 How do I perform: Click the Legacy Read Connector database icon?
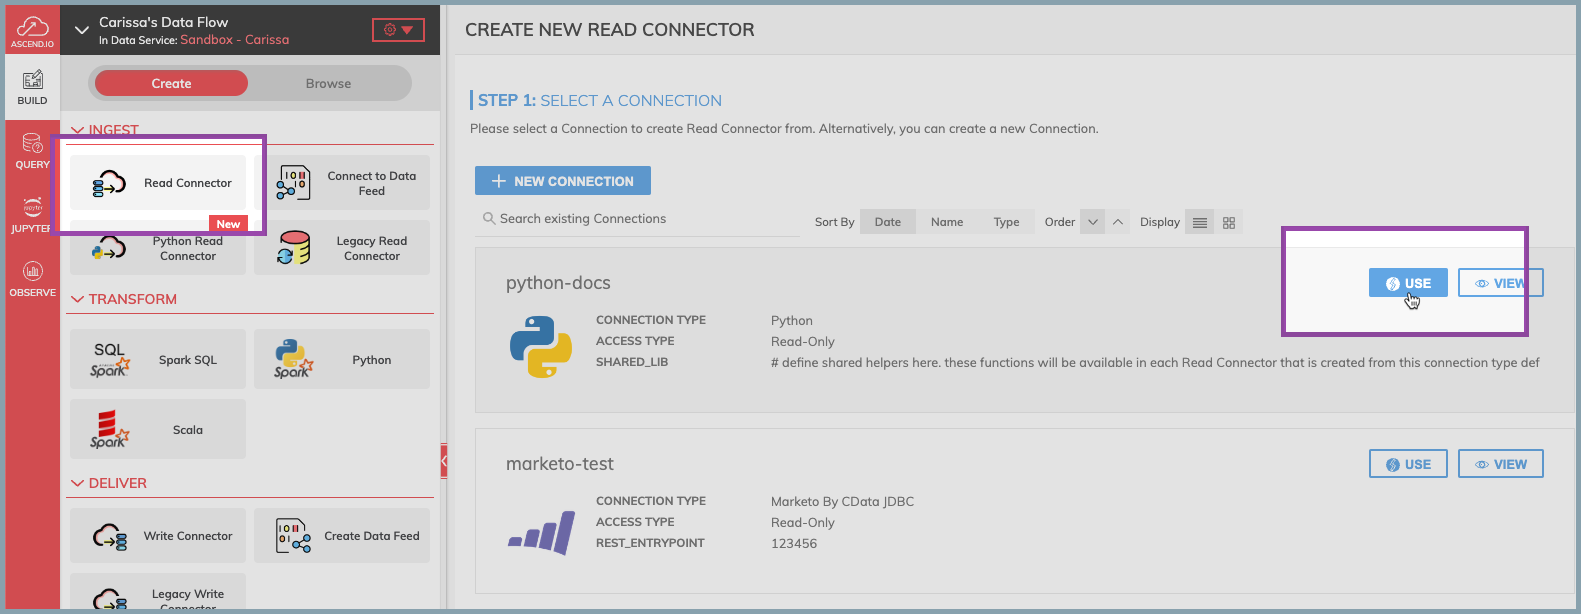293,248
